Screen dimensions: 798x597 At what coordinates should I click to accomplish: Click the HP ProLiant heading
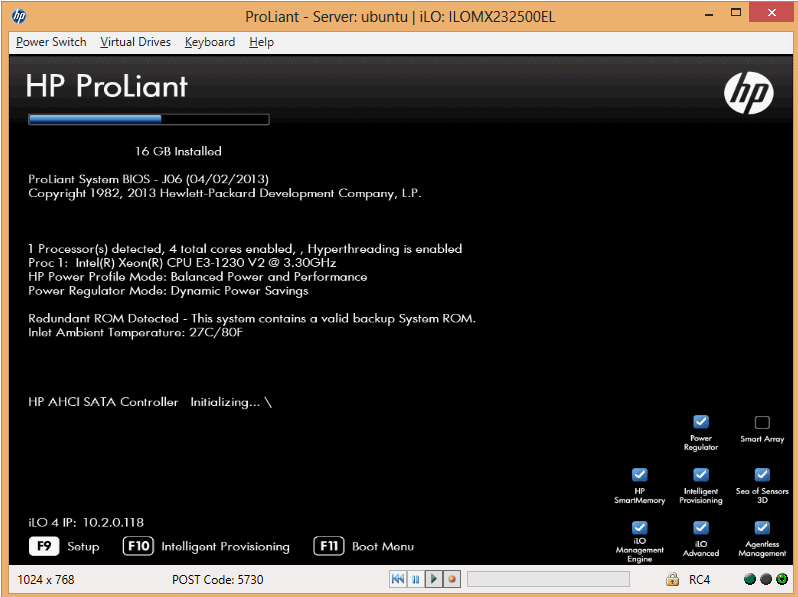(x=107, y=86)
